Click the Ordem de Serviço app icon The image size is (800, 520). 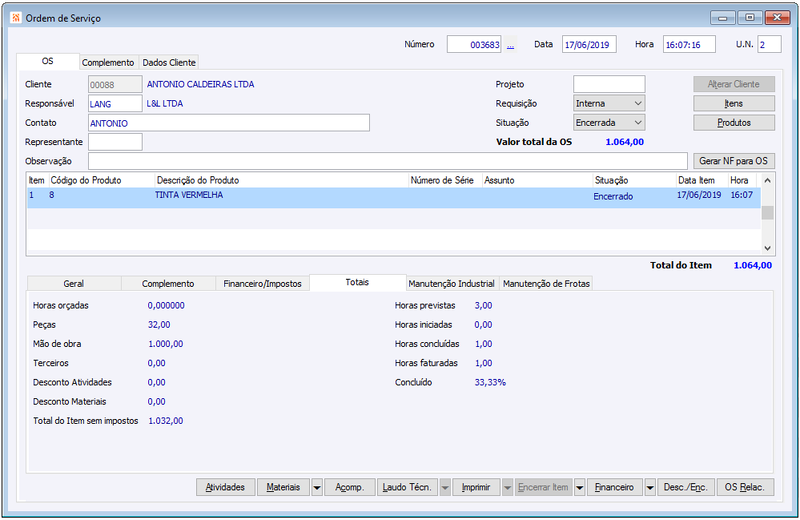coord(16,18)
